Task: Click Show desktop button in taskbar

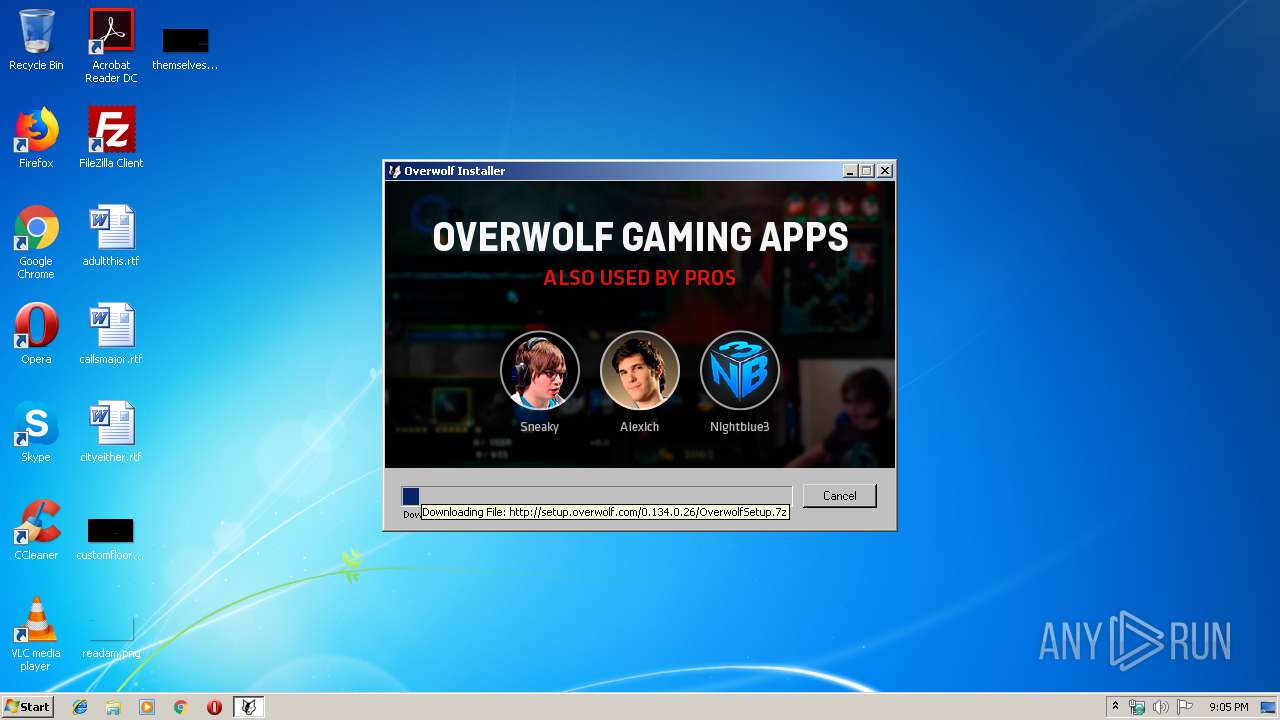Action: [x=1269, y=707]
